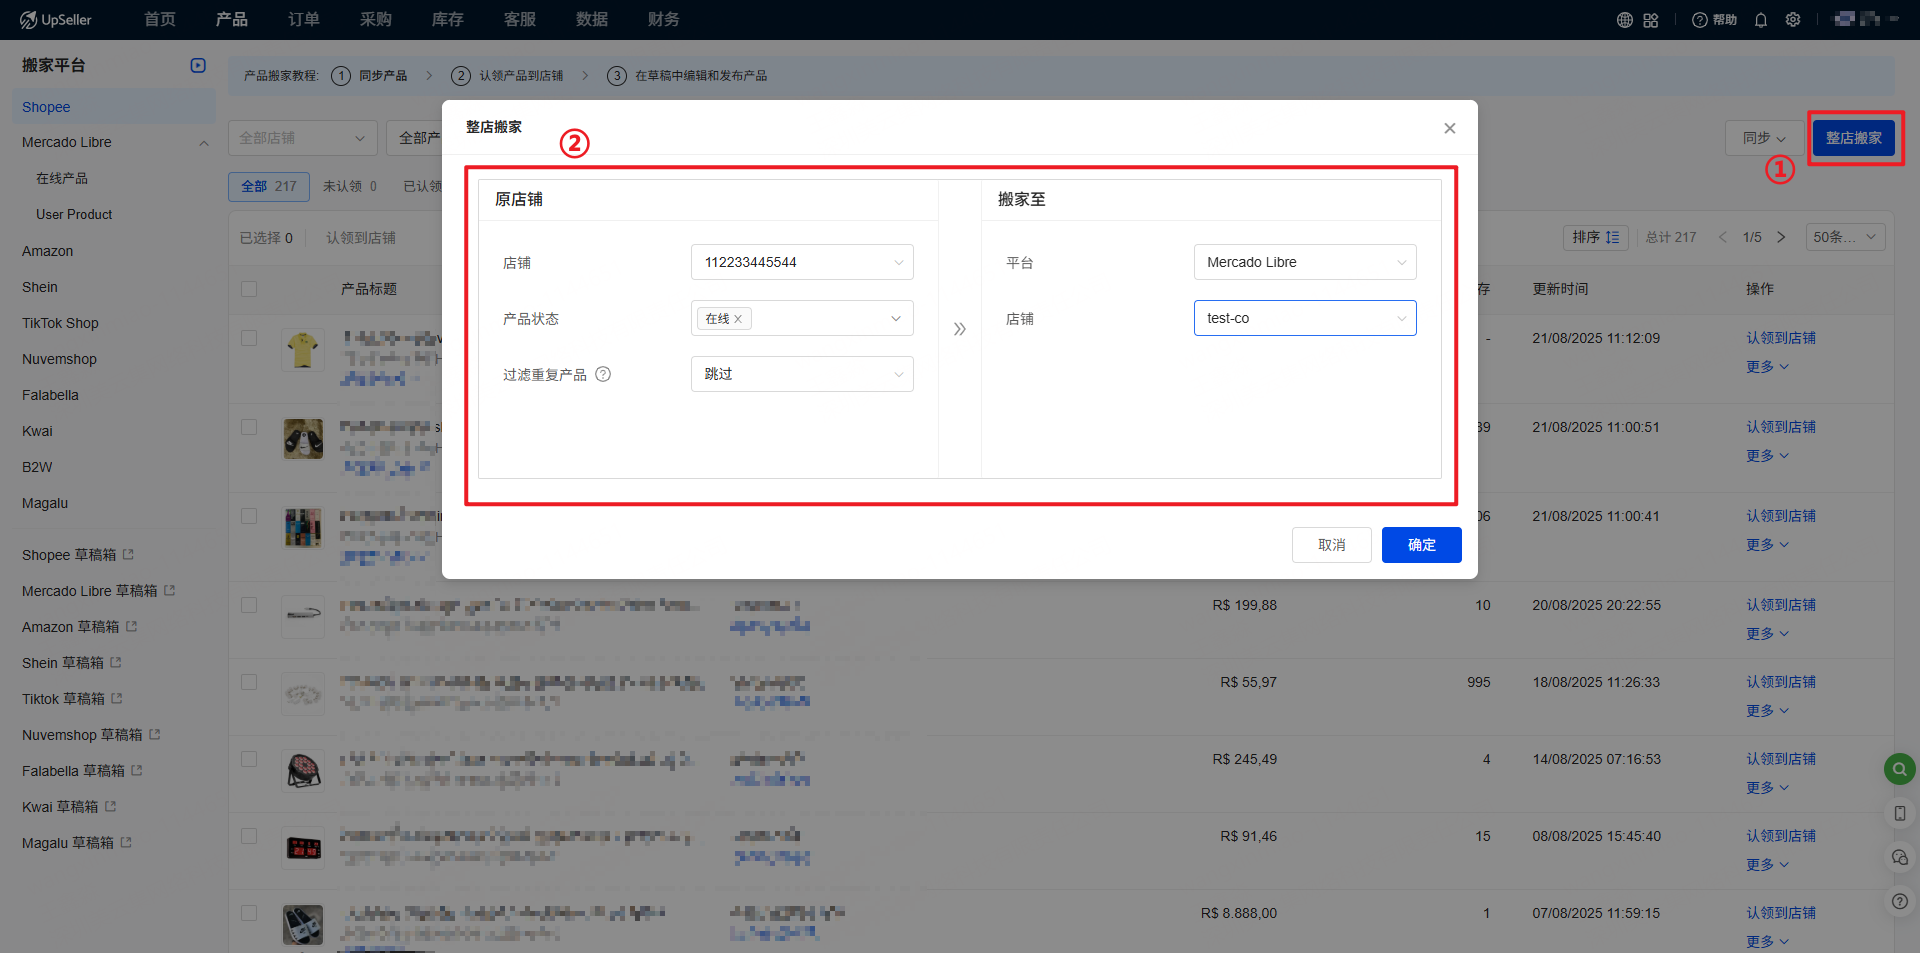This screenshot has height=953, width=1920.
Task: Go to previous page arrow in pagination
Action: click(1722, 237)
